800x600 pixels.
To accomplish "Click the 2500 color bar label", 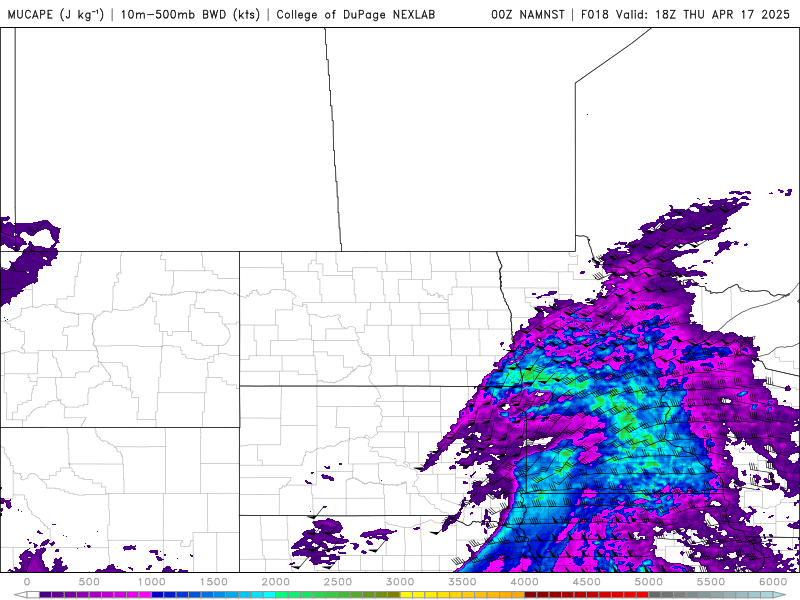I will (x=338, y=582).
